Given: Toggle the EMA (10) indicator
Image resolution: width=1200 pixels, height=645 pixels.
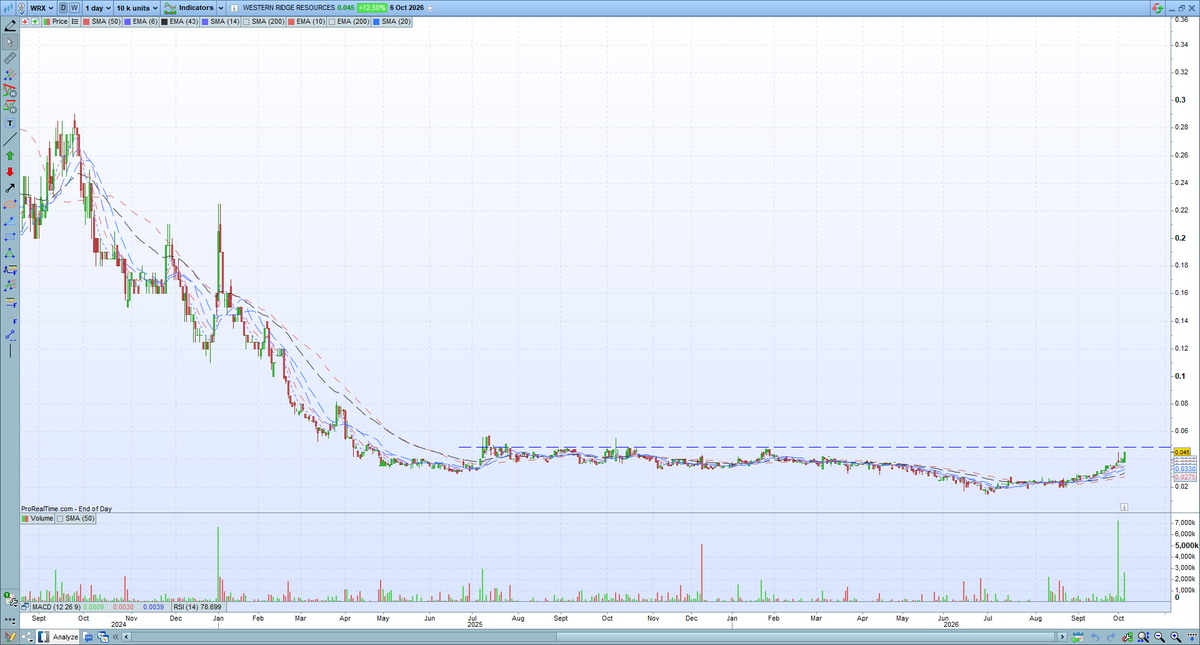Looking at the screenshot, I should [x=306, y=22].
